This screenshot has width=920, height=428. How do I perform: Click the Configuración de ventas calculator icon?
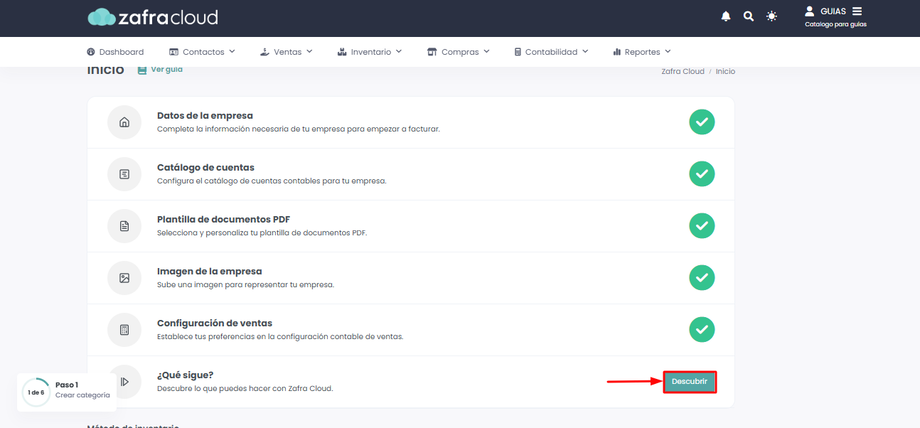[124, 330]
